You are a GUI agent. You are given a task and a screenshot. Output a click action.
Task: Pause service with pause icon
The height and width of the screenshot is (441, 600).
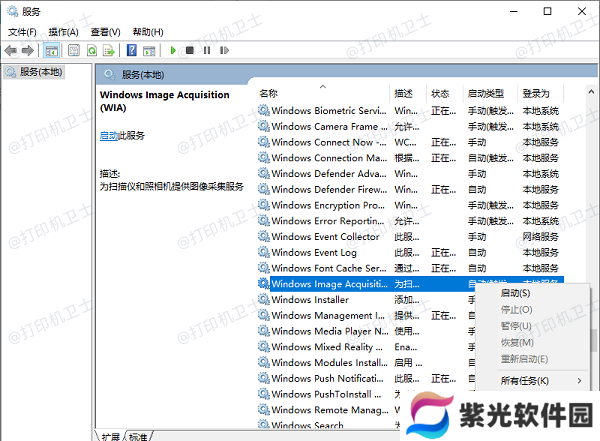[x=207, y=51]
